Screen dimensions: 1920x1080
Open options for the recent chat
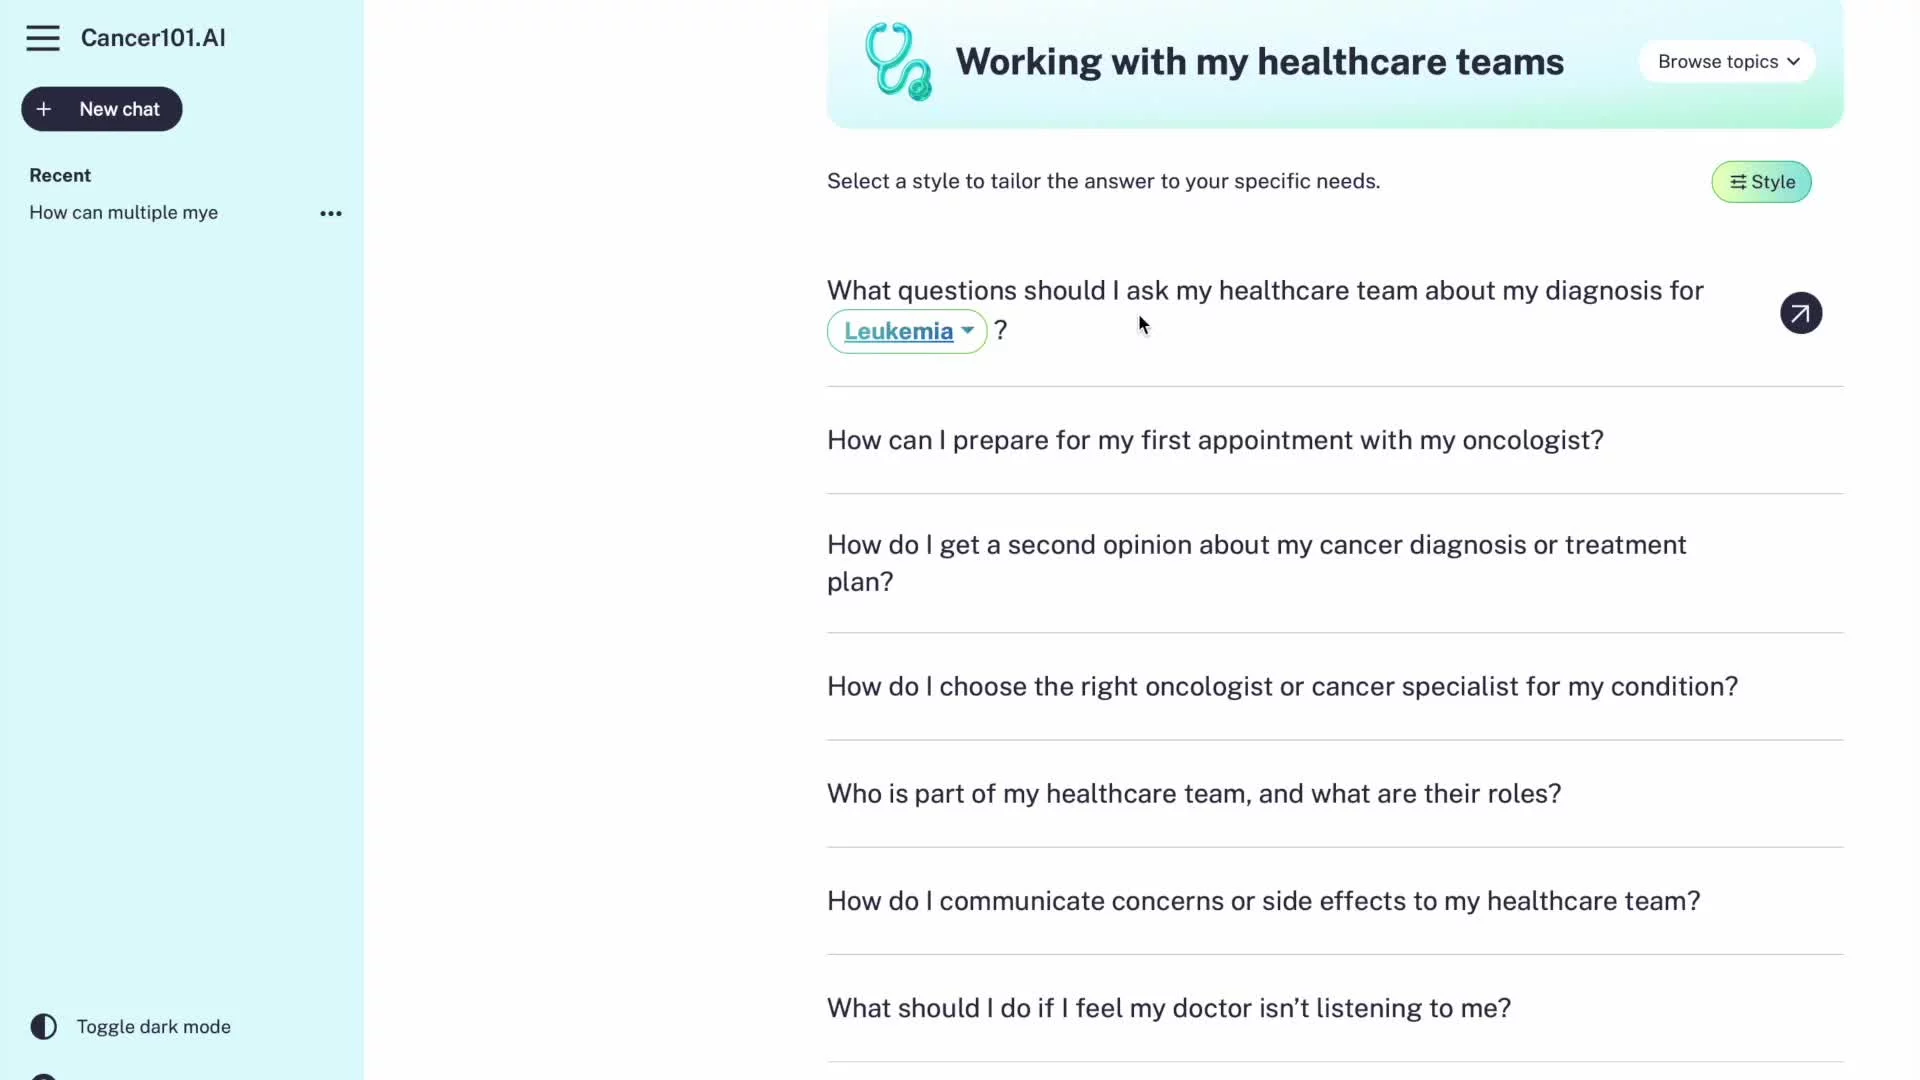click(331, 213)
